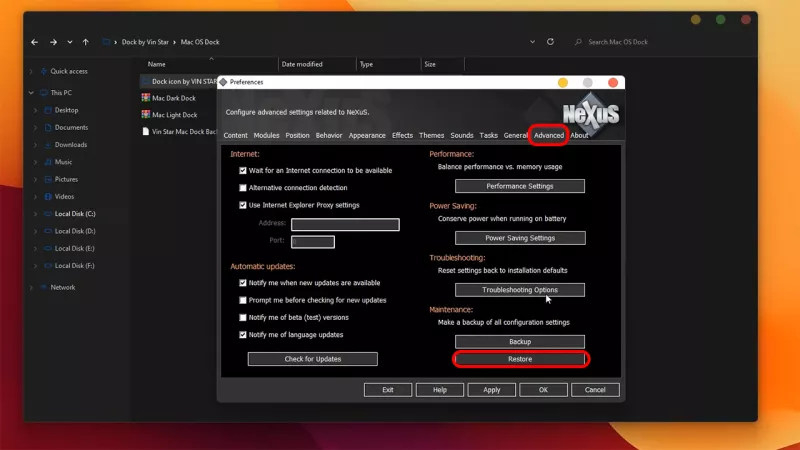Click Apply in Preferences dialog
Screen dimensions: 800x450
pyautogui.click(x=492, y=390)
